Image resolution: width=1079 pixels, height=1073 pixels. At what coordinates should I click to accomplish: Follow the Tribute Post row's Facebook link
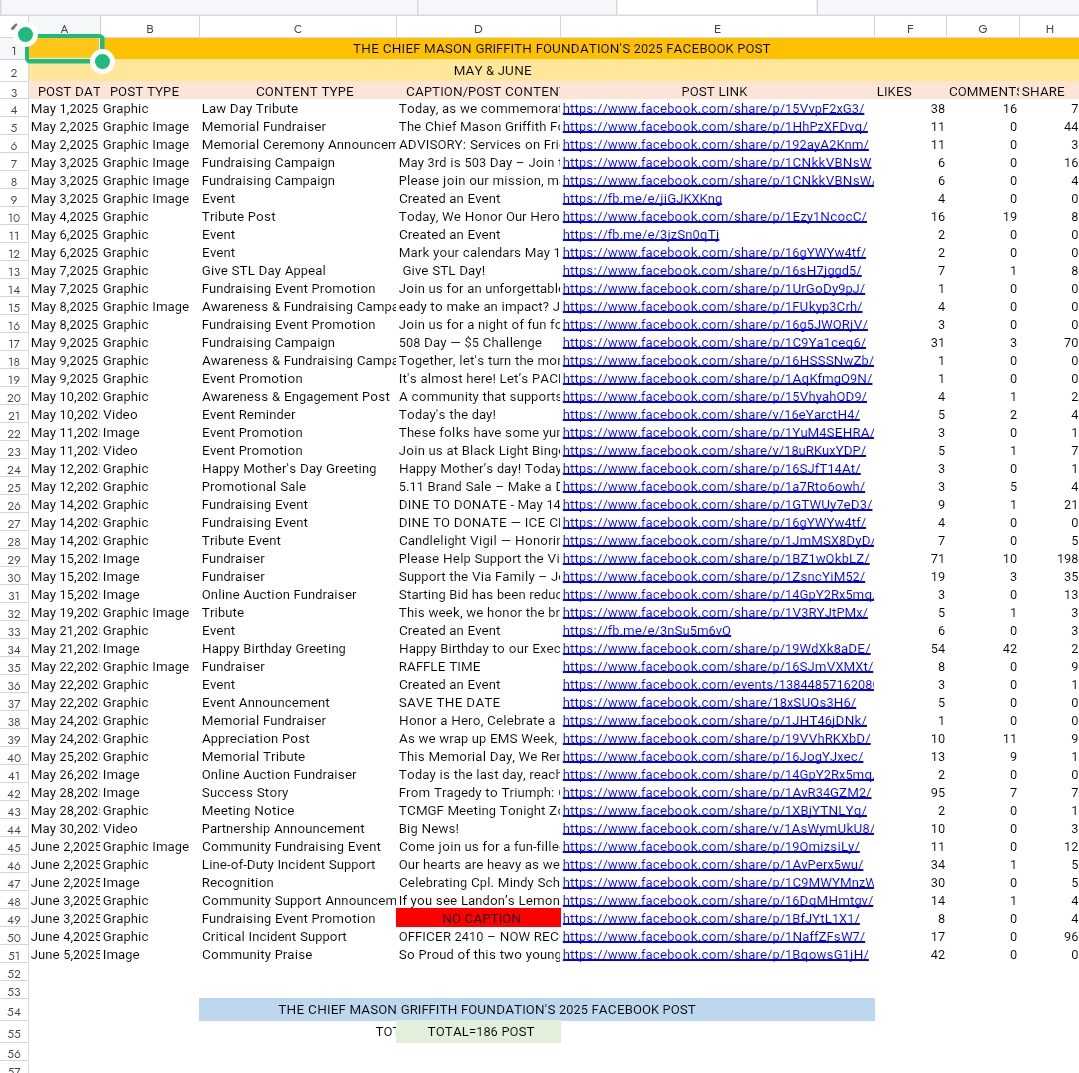(x=714, y=217)
